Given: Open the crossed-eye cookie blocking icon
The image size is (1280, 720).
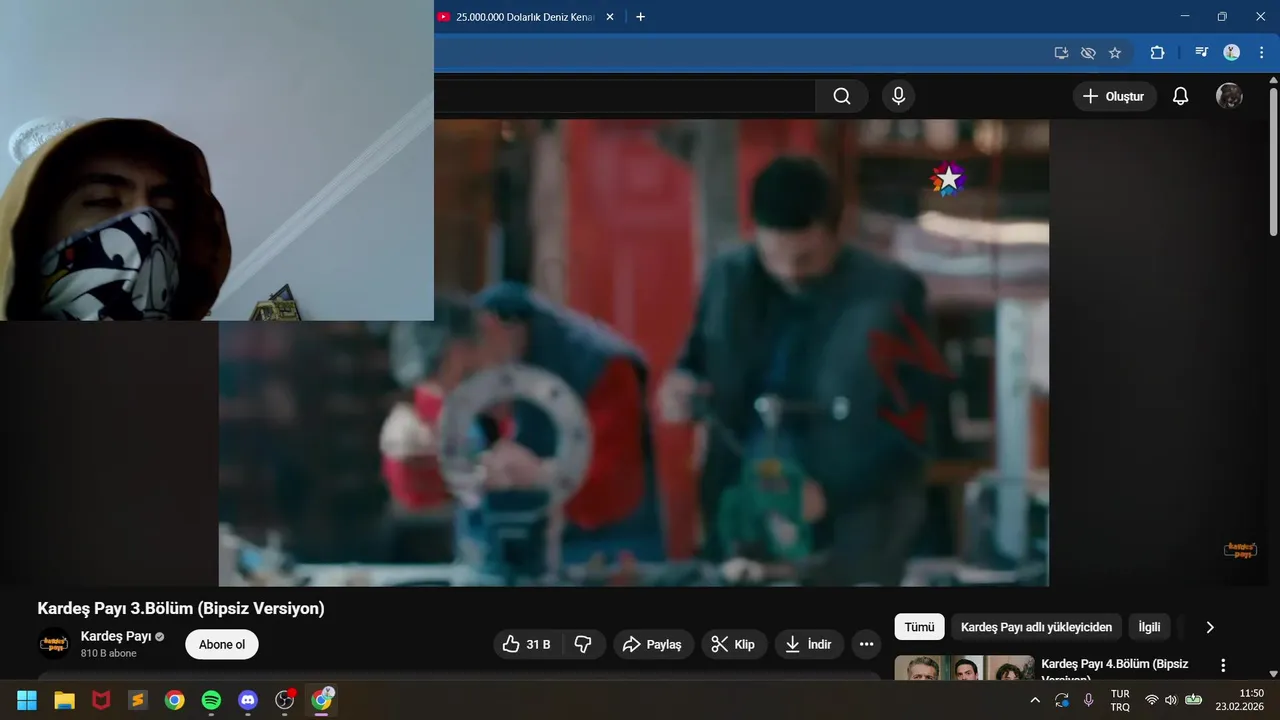Looking at the screenshot, I should click(x=1088, y=53).
